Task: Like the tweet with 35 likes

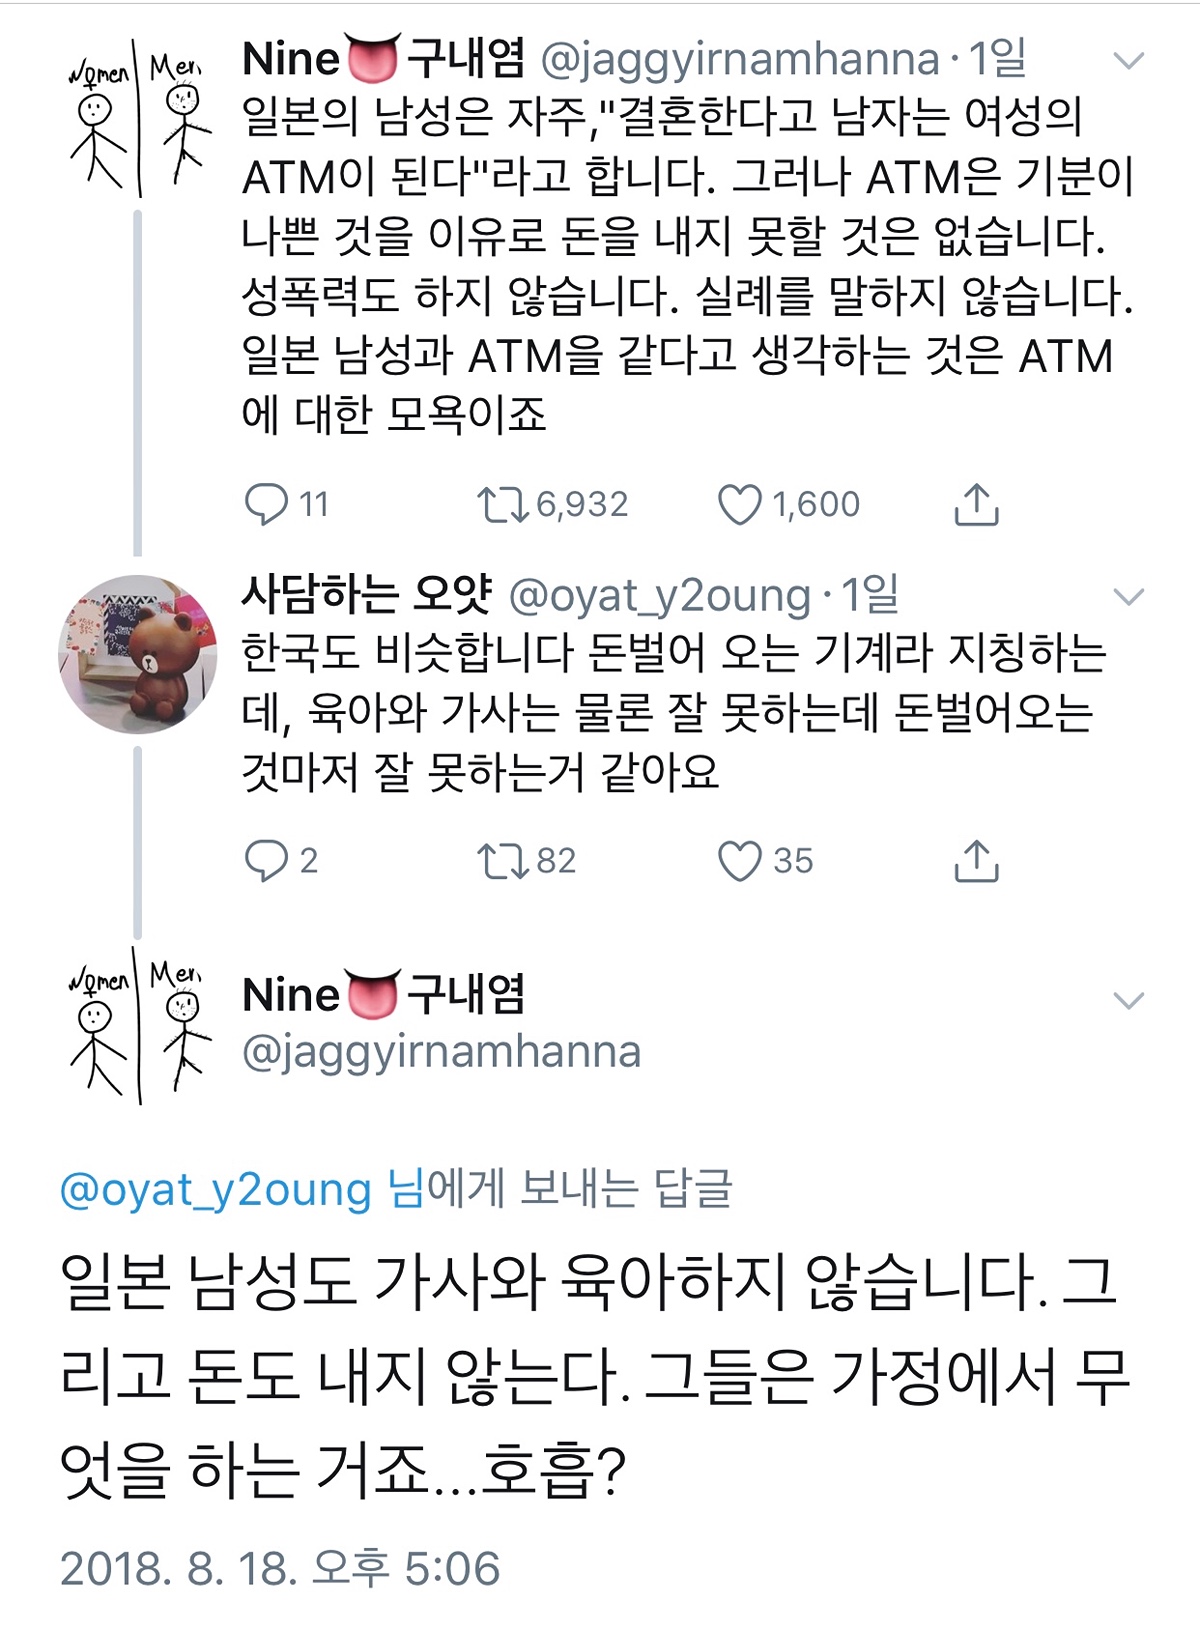Action: tap(740, 860)
